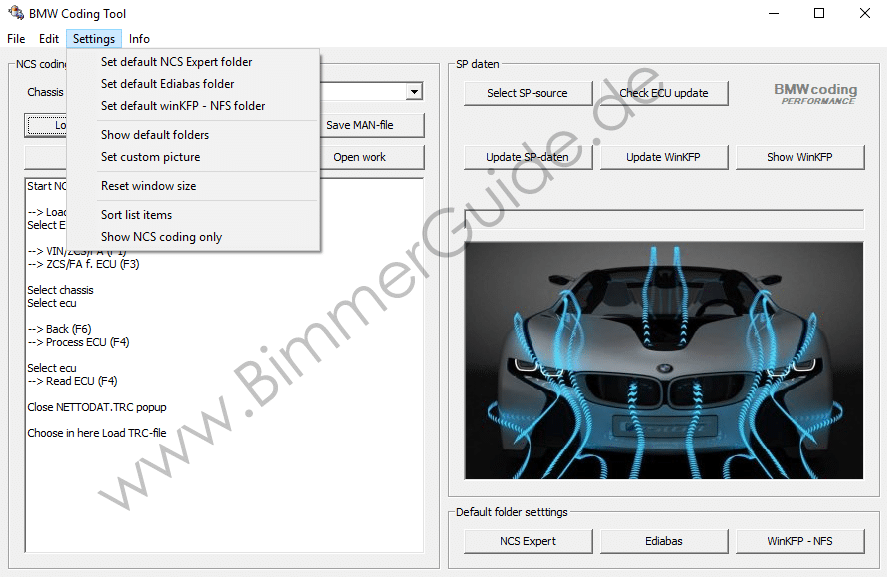The height and width of the screenshot is (577, 887).
Task: Toggle Sort list items option
Action: [136, 215]
